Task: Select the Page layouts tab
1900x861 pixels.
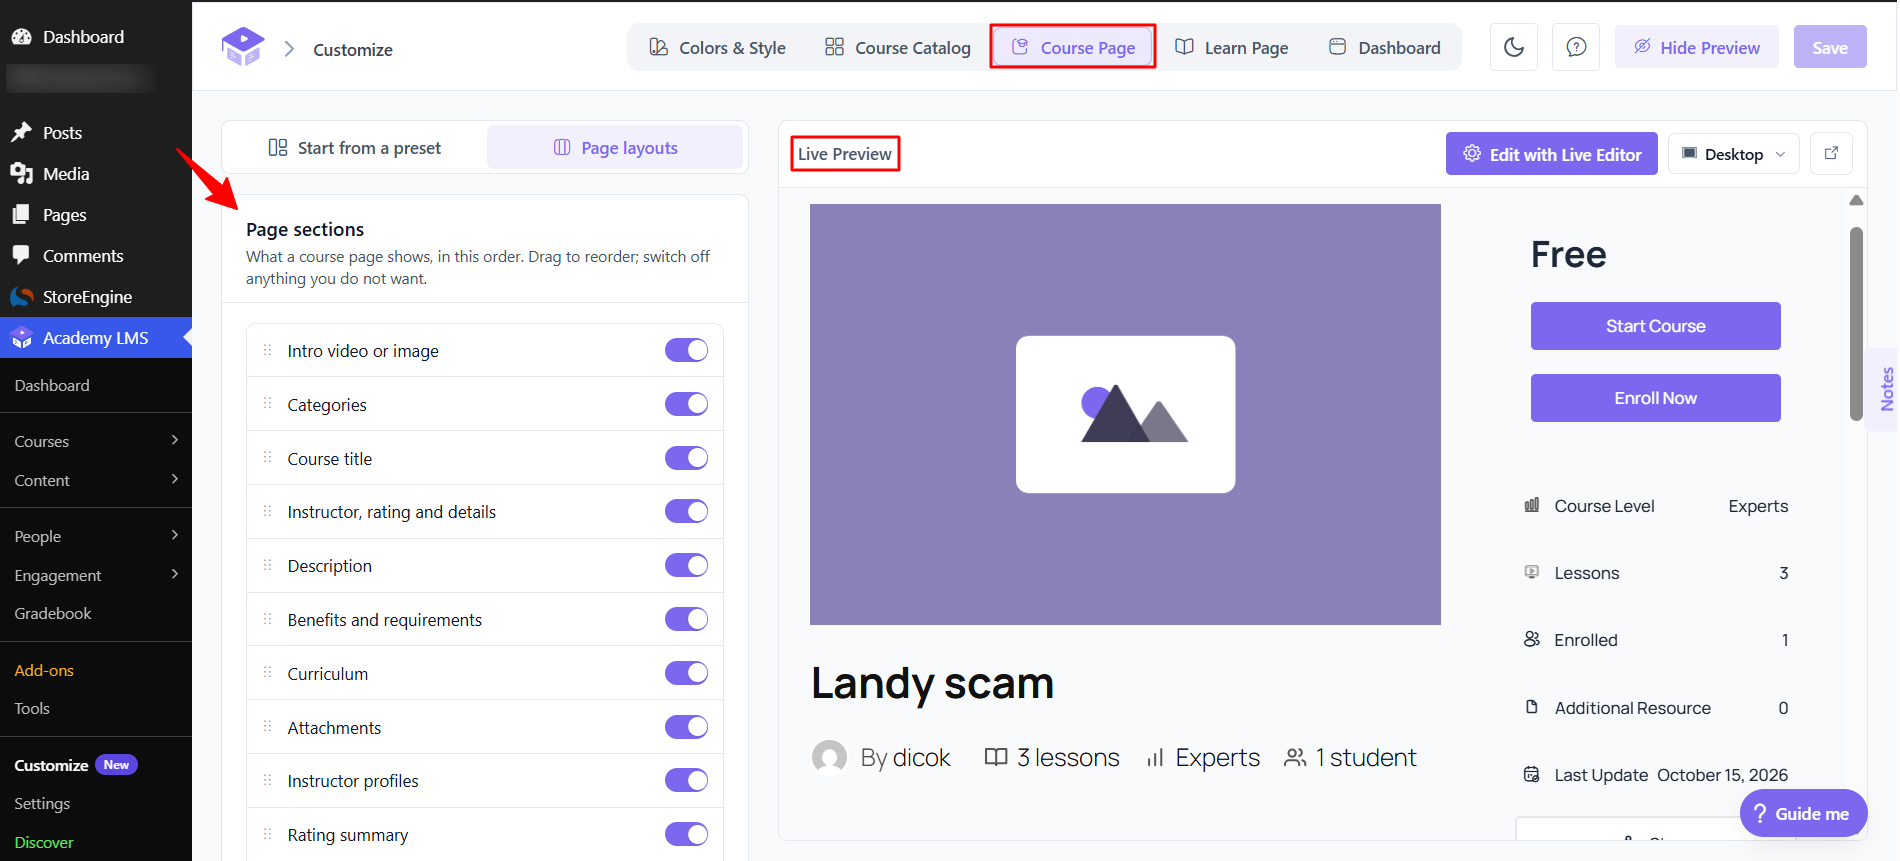Action: 615,148
